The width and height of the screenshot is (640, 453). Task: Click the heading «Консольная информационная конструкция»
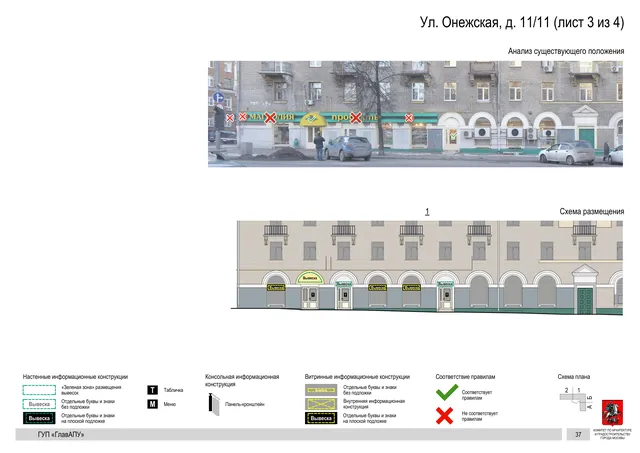click(242, 380)
